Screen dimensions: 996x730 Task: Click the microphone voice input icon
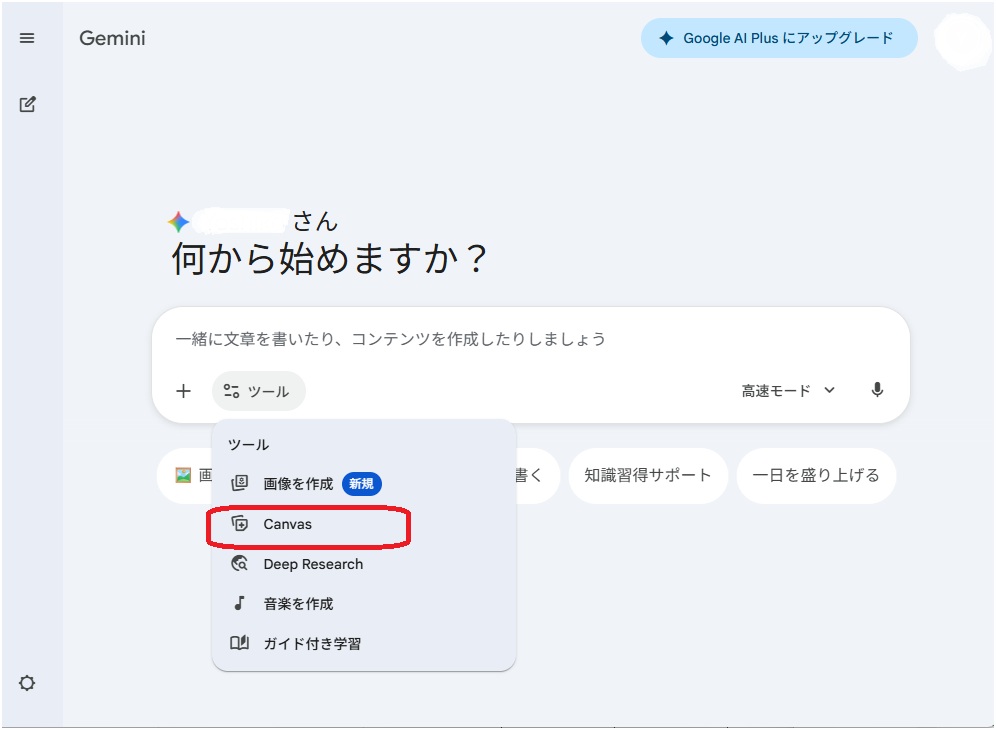point(877,391)
